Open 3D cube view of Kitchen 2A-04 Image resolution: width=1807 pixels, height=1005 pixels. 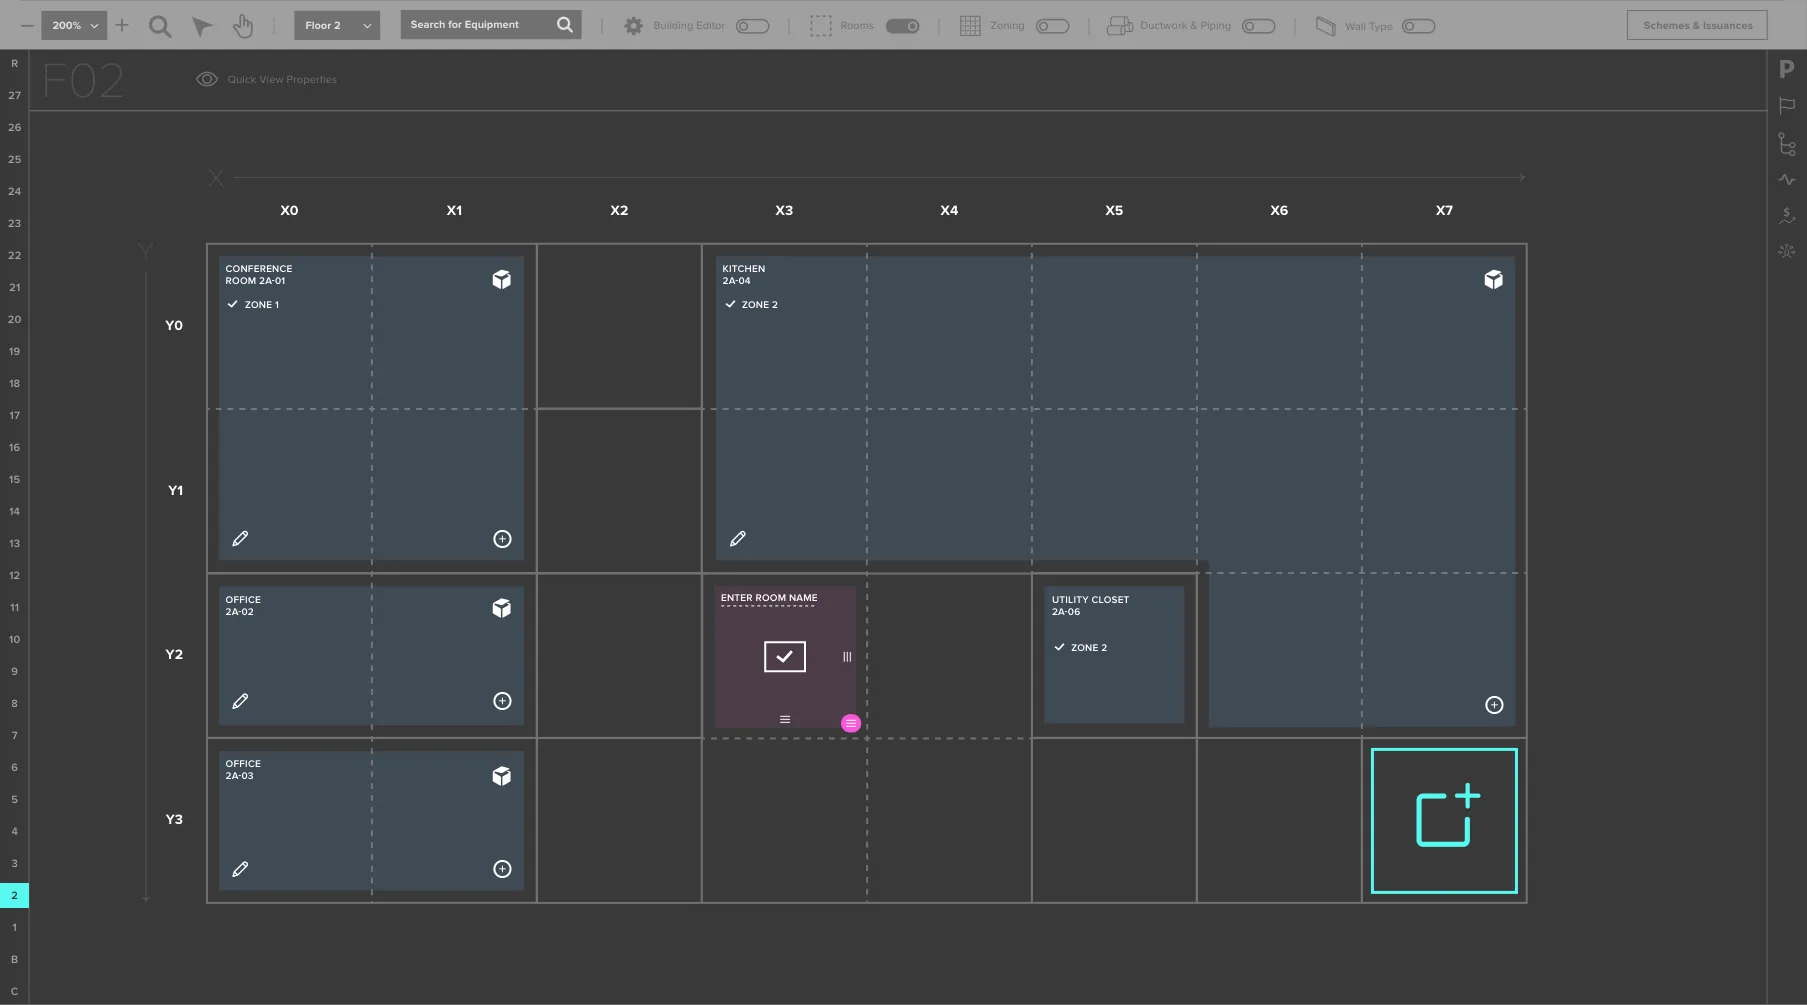(1494, 280)
